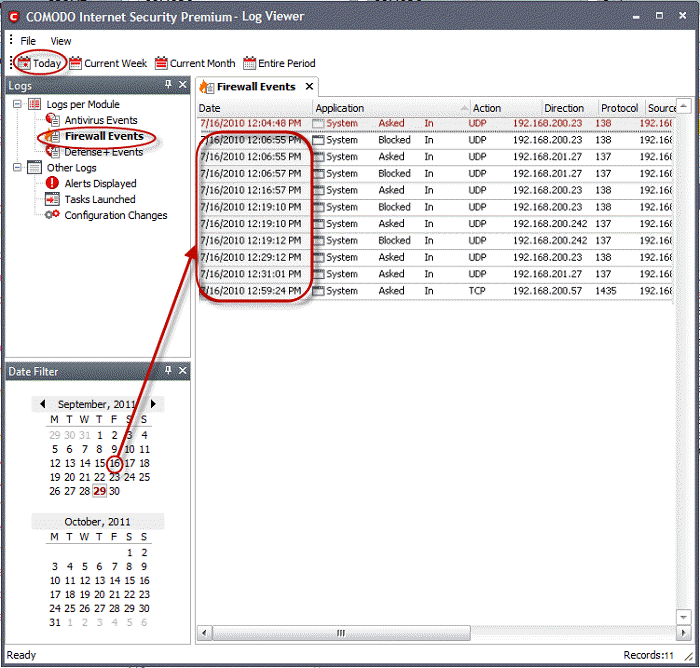Filter logs by Current Week

(108, 63)
